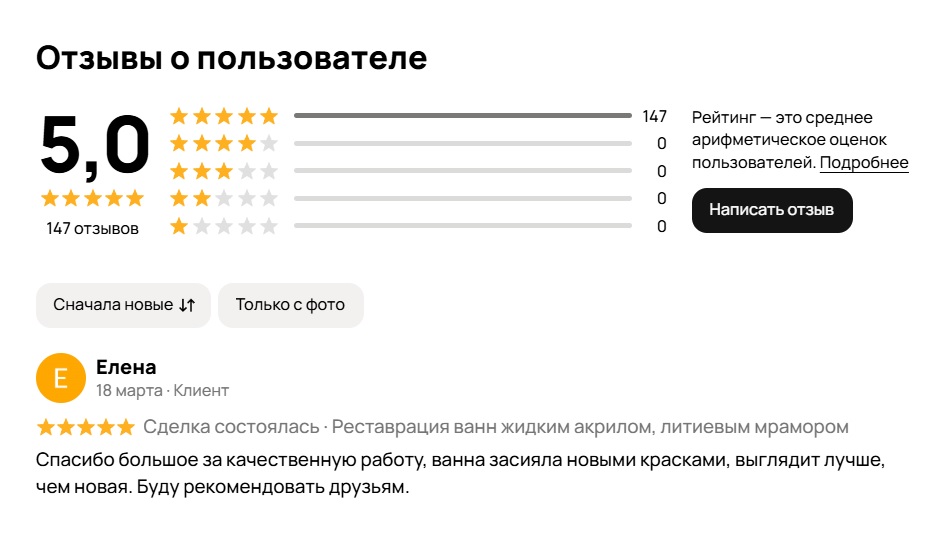
Task: Click the one-star rating row stars
Action: tap(224, 226)
